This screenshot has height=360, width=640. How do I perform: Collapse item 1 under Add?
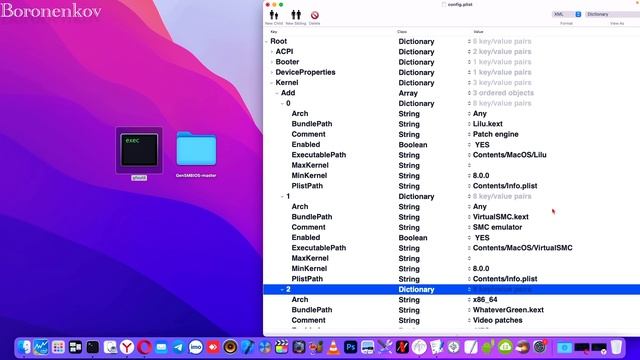pos(282,197)
